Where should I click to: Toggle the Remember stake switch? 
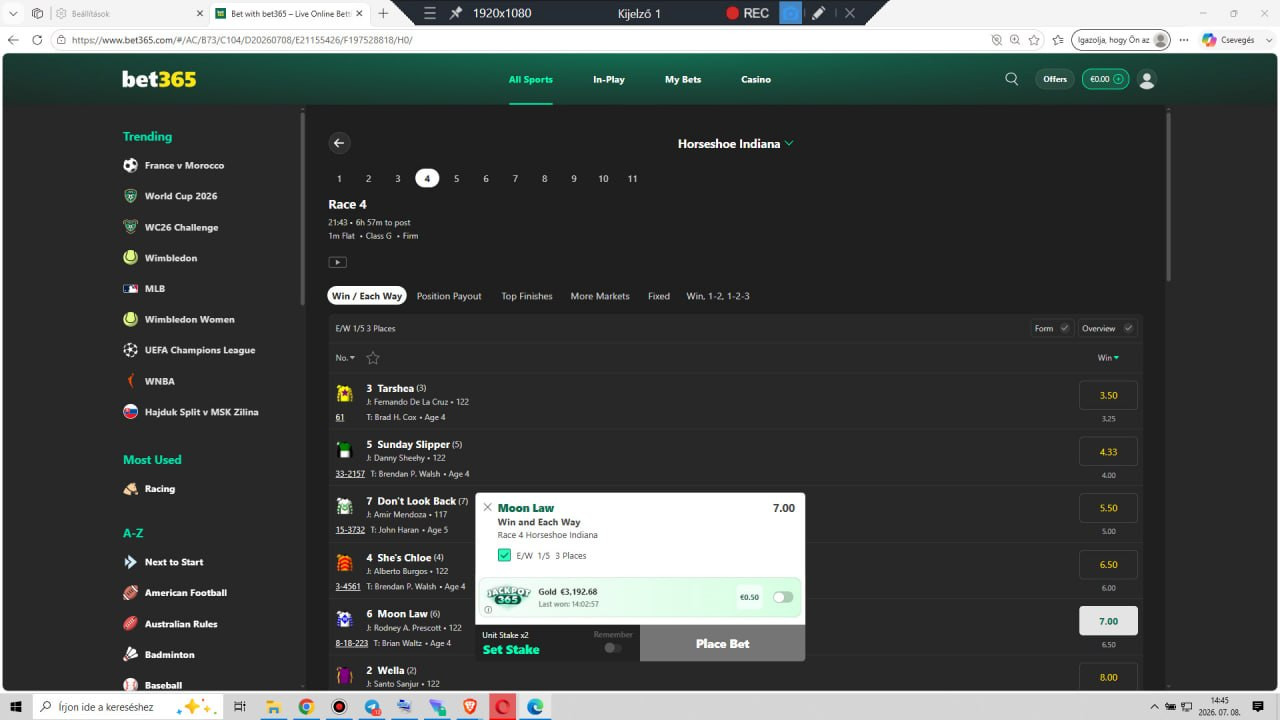pos(613,648)
